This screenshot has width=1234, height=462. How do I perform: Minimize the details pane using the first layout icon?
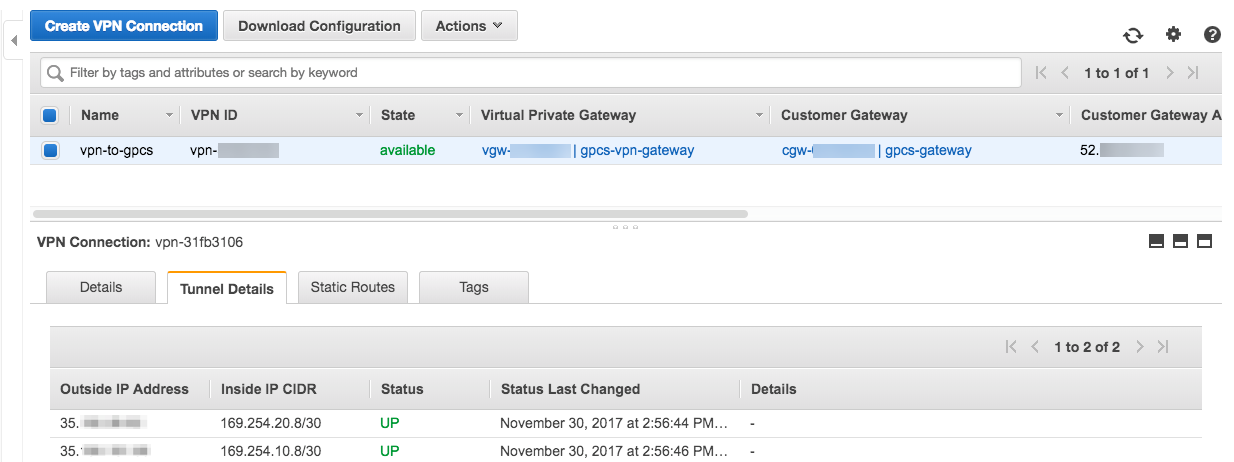point(1156,241)
